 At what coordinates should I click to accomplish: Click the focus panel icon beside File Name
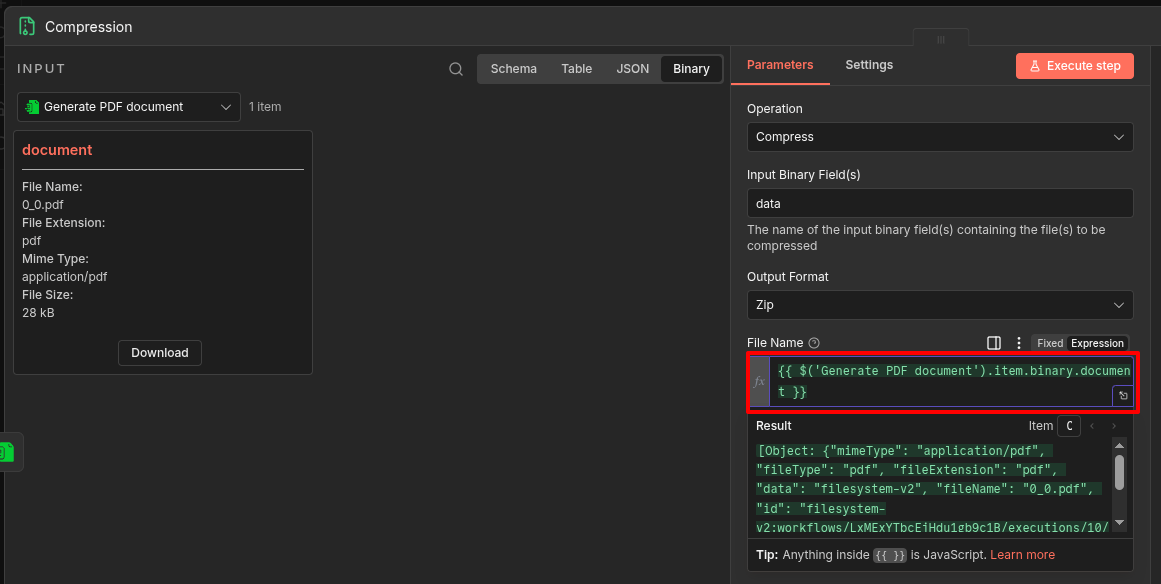pos(993,343)
